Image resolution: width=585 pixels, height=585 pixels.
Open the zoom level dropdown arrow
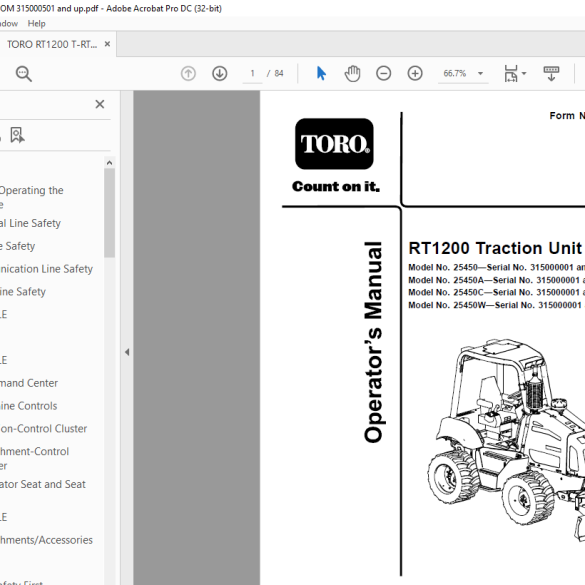click(x=481, y=73)
